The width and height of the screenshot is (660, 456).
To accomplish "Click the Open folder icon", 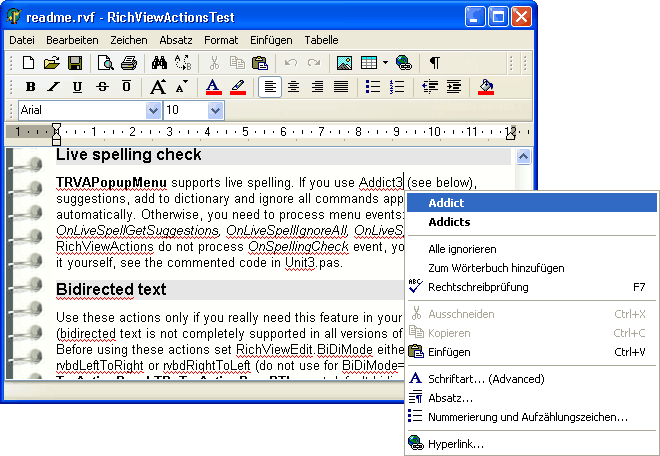I will (x=52, y=63).
